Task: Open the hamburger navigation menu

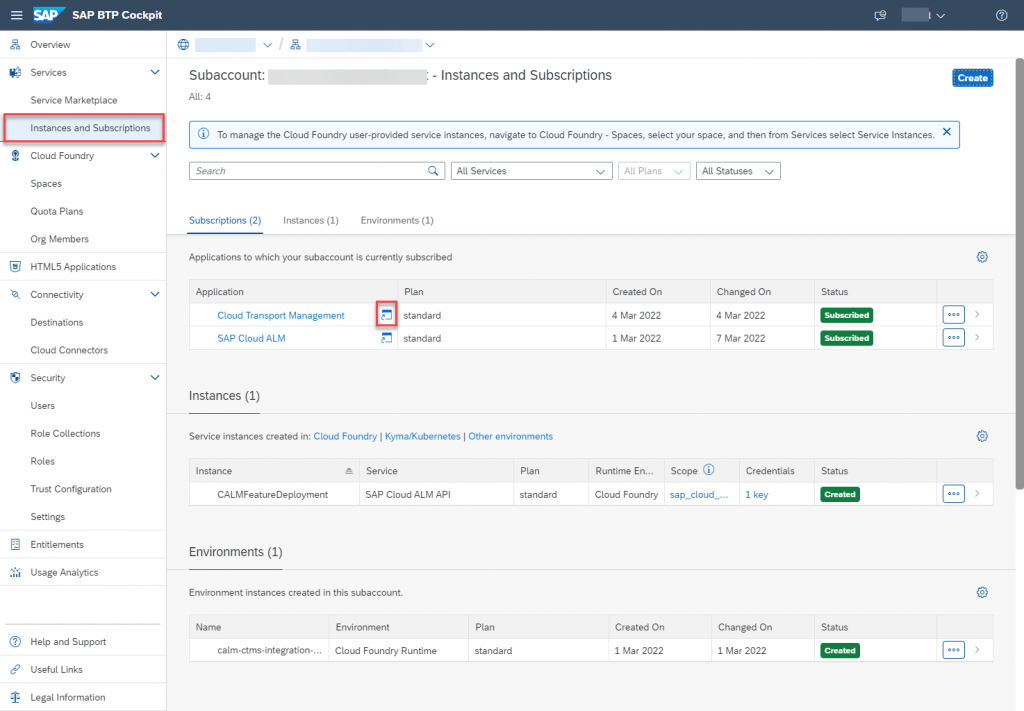Action: [16, 15]
